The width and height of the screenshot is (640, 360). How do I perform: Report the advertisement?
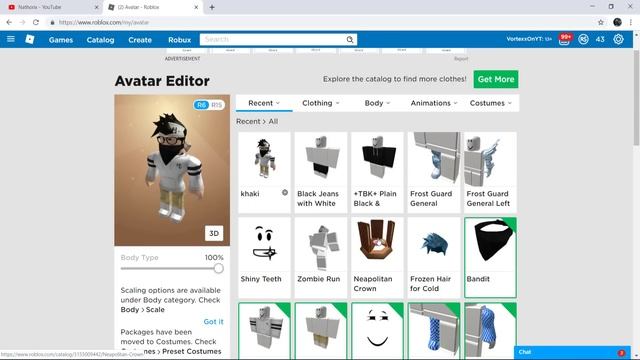click(x=461, y=59)
